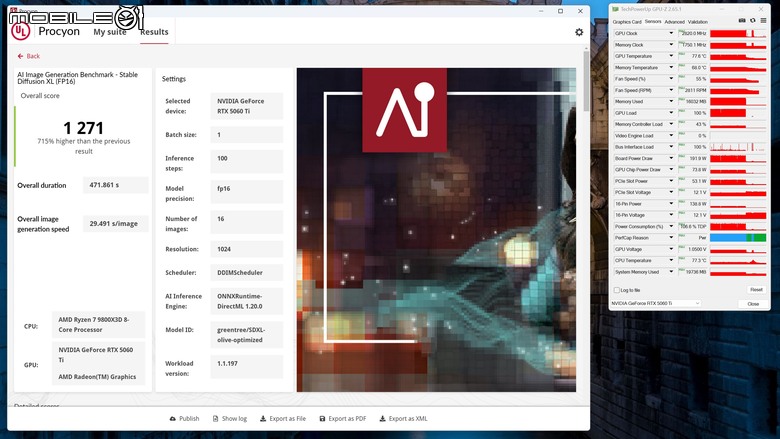Expand PerfCap Reason dropdown
This screenshot has width=780, height=439.
(x=671, y=238)
